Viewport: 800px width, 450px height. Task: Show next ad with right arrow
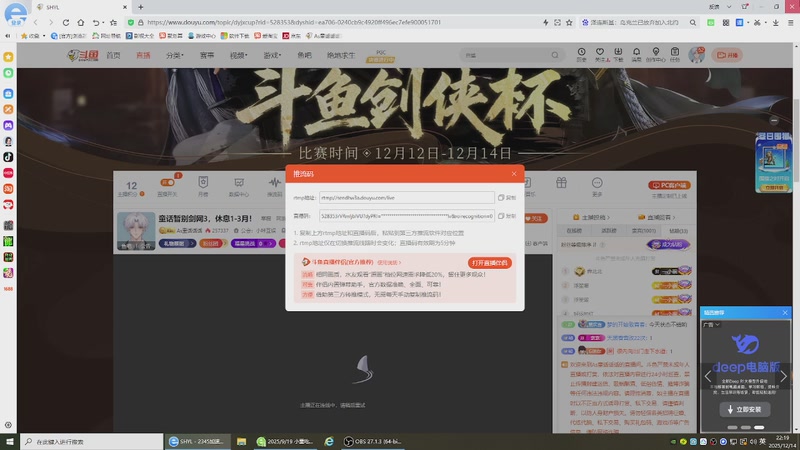(783, 377)
